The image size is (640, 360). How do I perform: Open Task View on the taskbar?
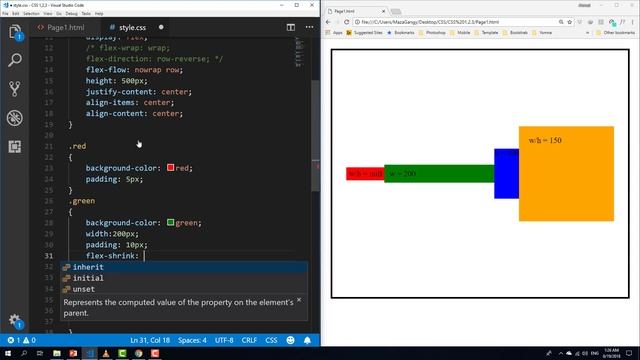(x=40, y=353)
